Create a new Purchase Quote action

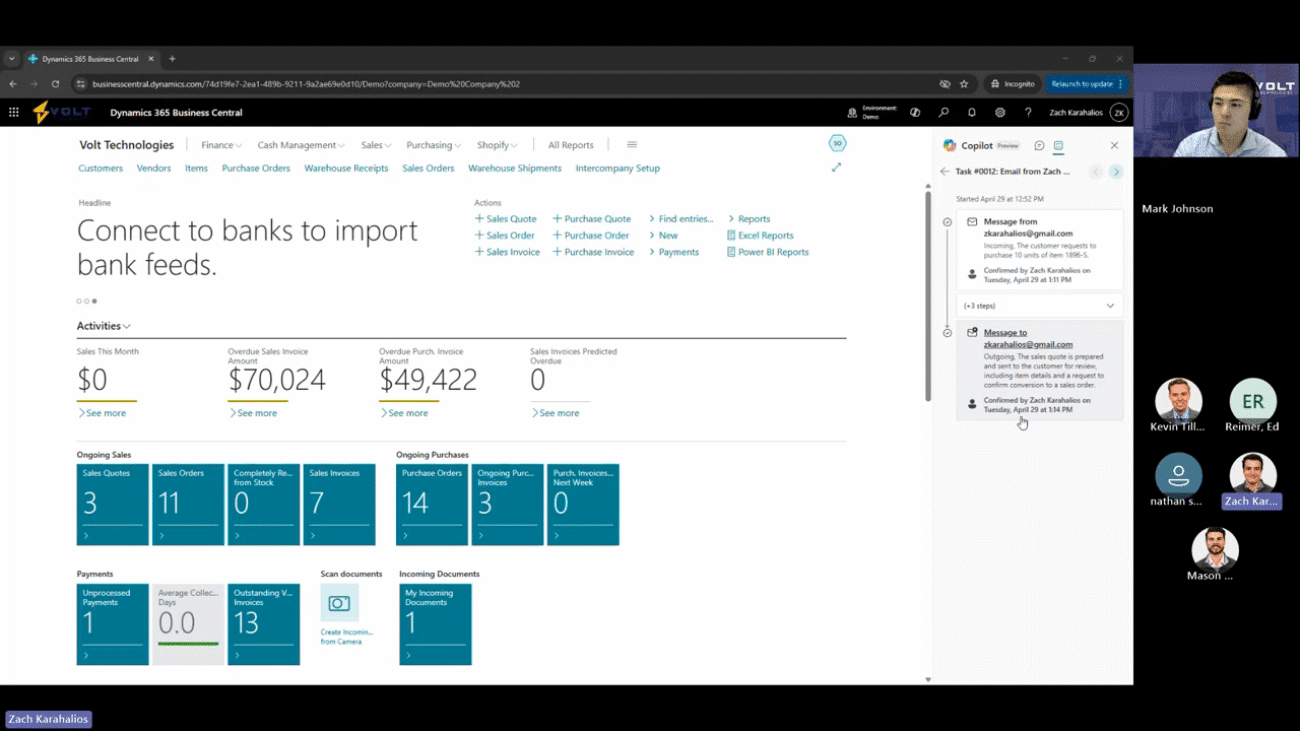click(x=592, y=219)
